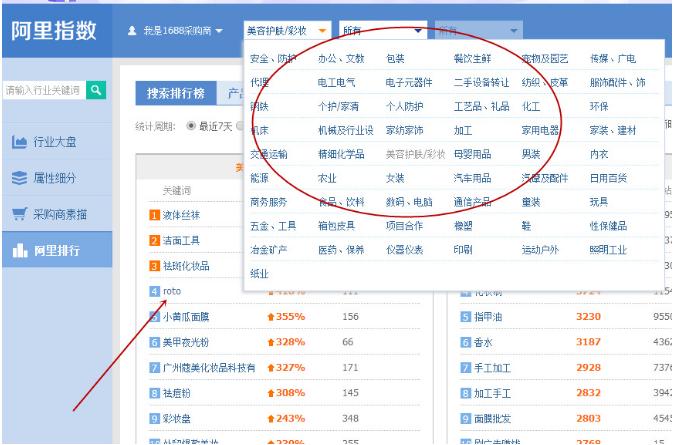Image resolution: width=688 pixels, height=445 pixels.
Task: Open 属性细分 in the sidebar menu
Action: (57, 178)
